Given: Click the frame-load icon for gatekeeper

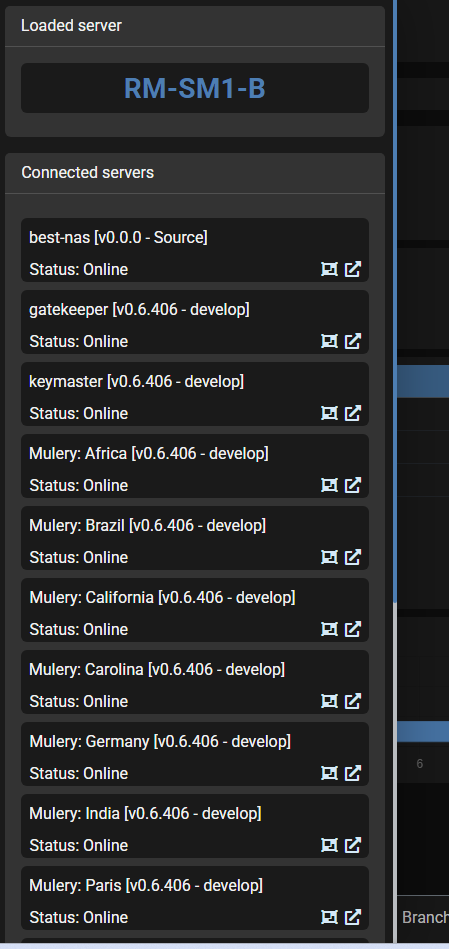Looking at the screenshot, I should pos(329,341).
